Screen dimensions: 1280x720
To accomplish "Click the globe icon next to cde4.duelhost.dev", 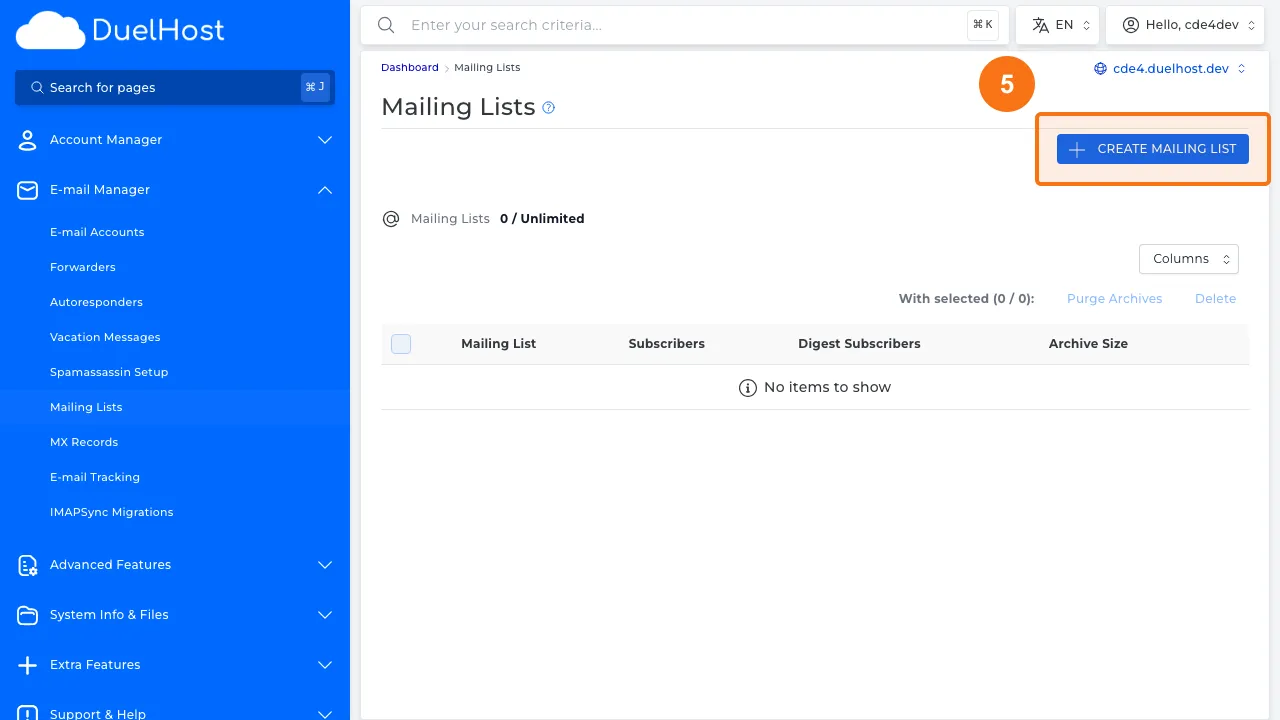I will (x=1099, y=68).
